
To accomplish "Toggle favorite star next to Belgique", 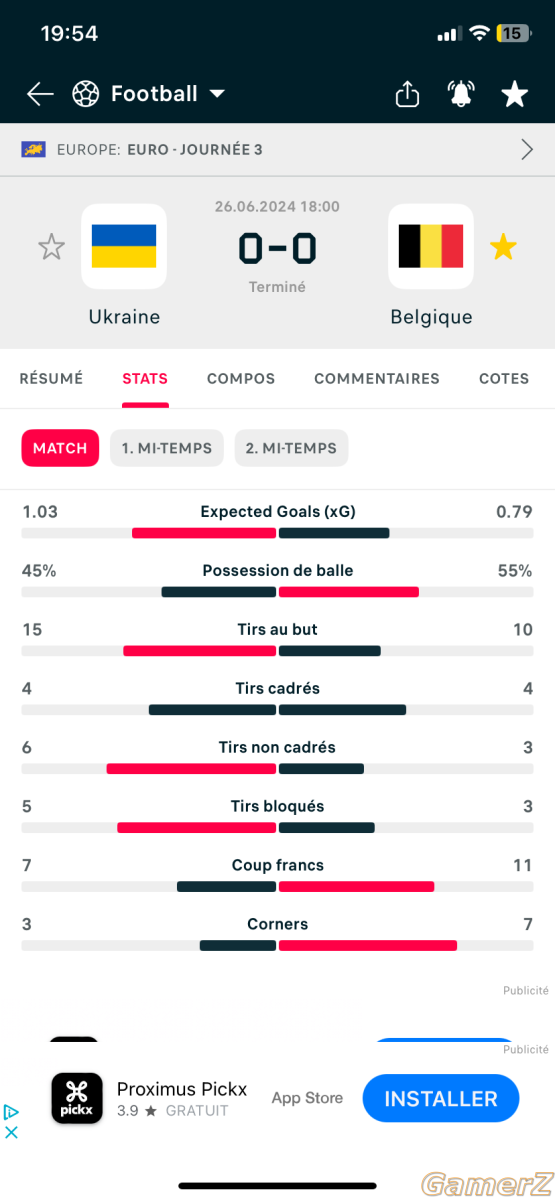I will point(503,247).
